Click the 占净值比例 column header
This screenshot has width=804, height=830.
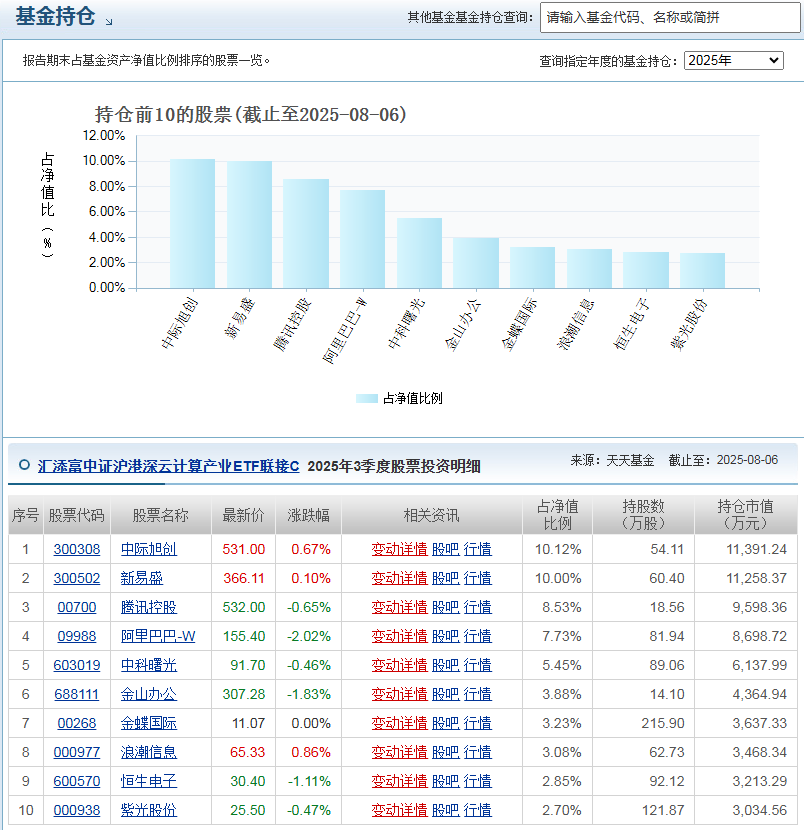click(557, 515)
